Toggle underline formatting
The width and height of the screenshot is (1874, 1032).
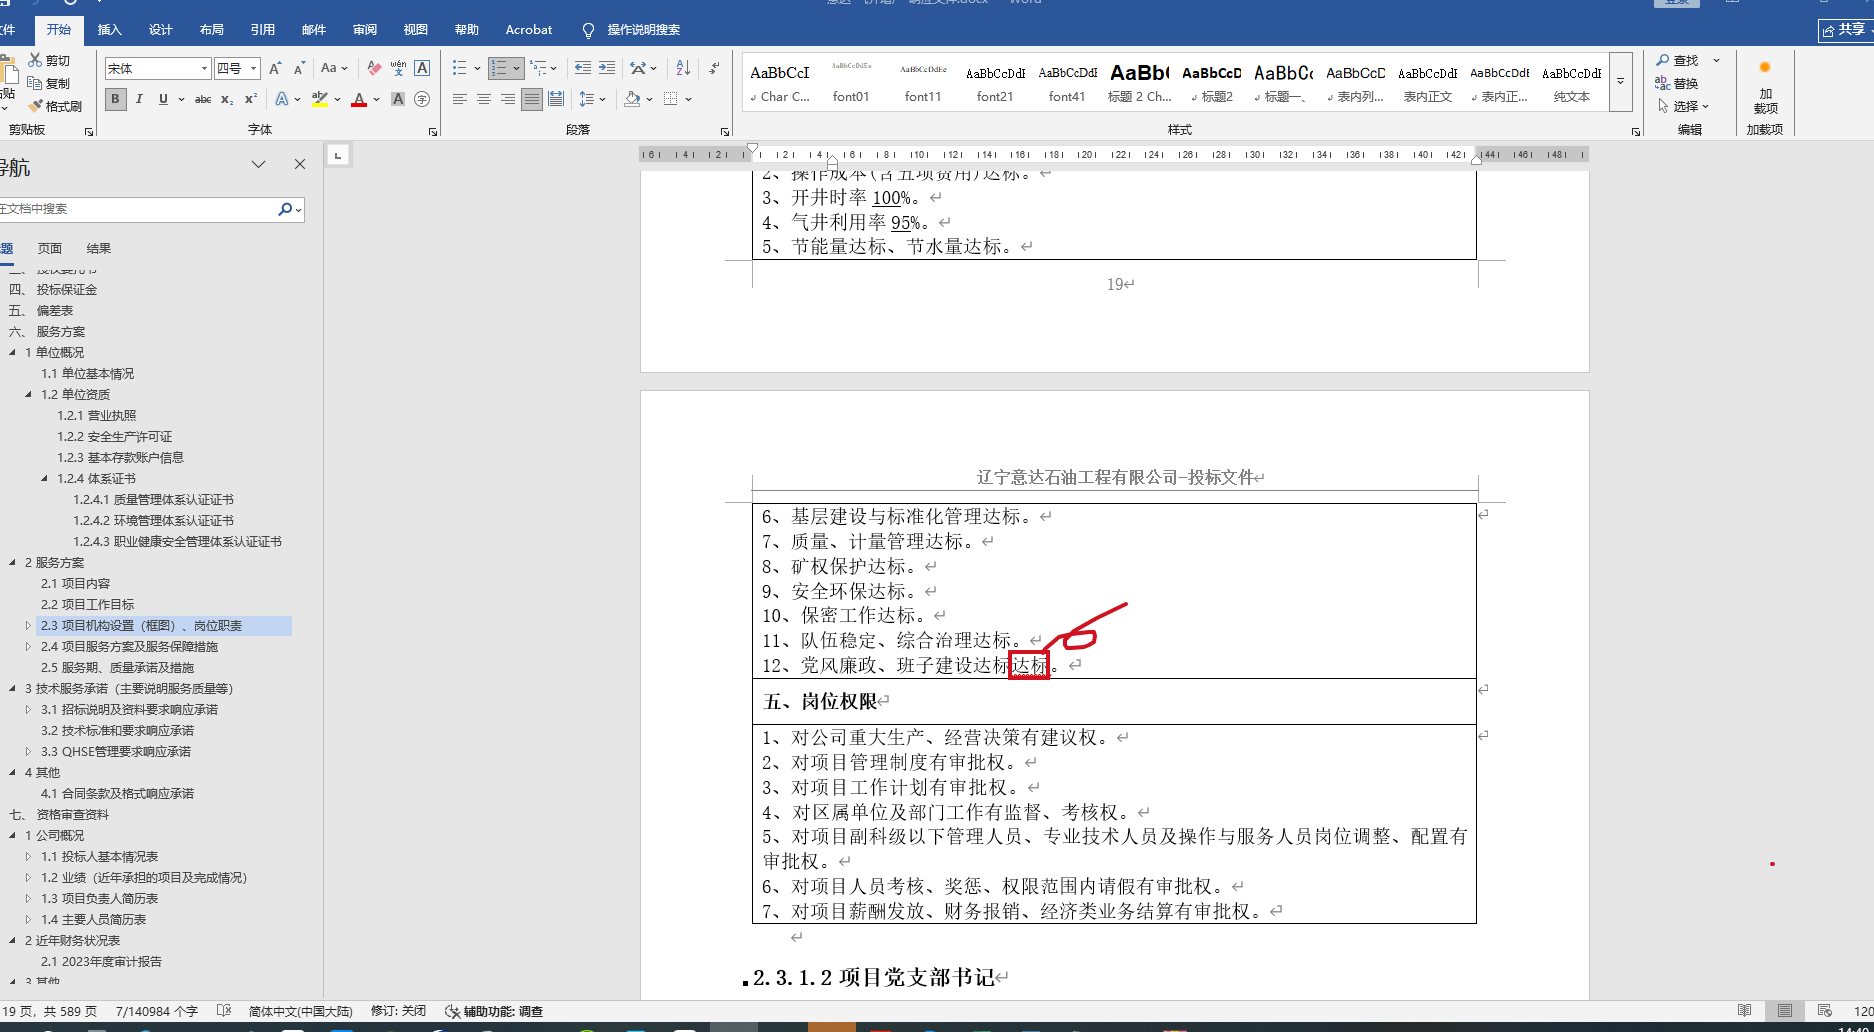(x=163, y=99)
